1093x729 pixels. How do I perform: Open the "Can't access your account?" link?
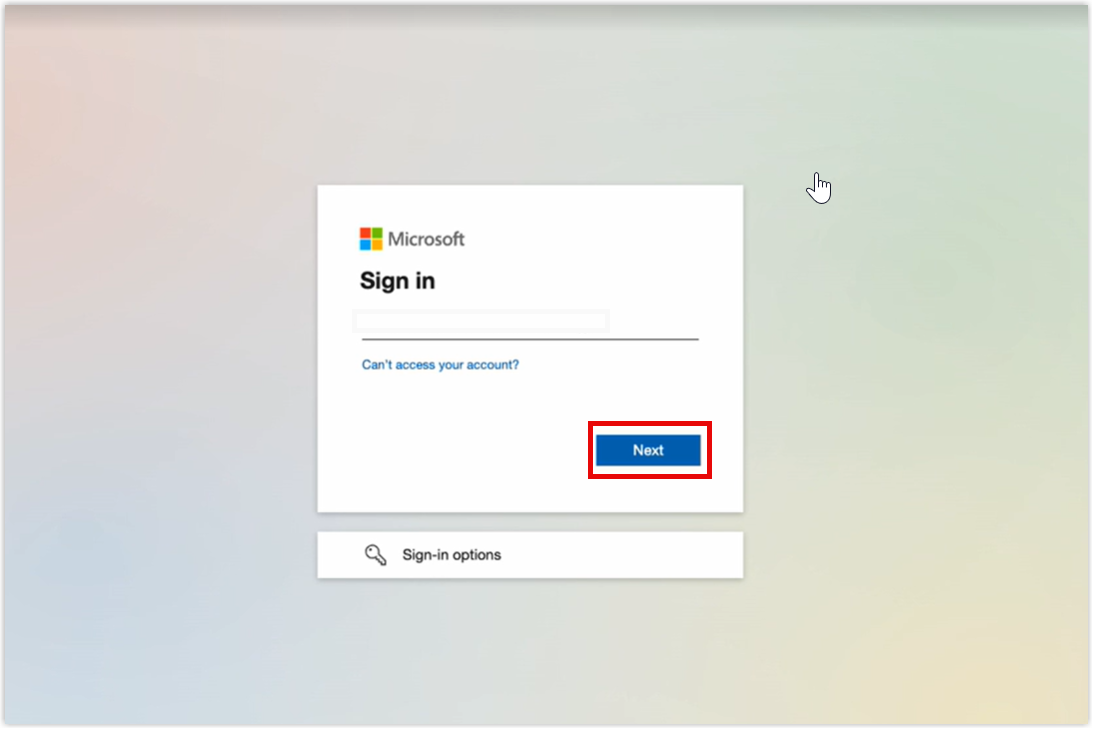[440, 365]
